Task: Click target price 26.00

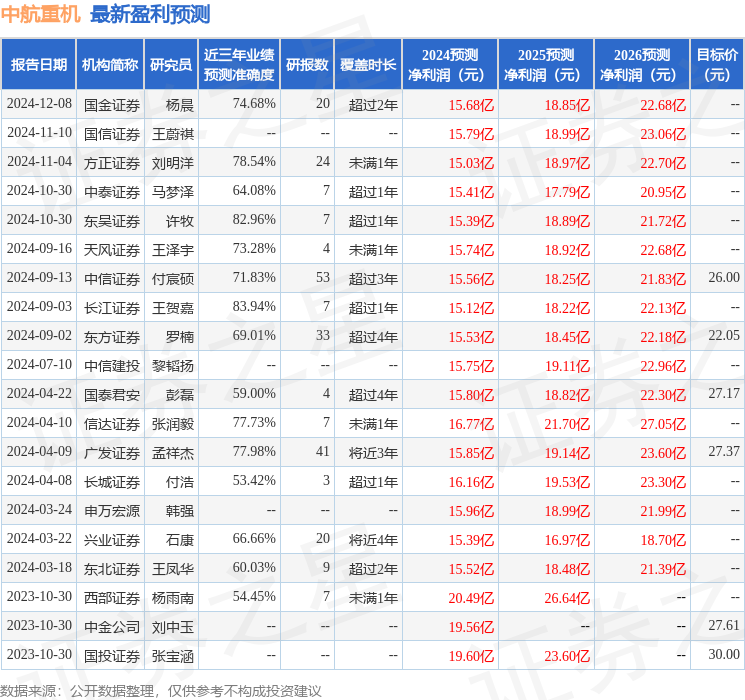Action: point(724,278)
